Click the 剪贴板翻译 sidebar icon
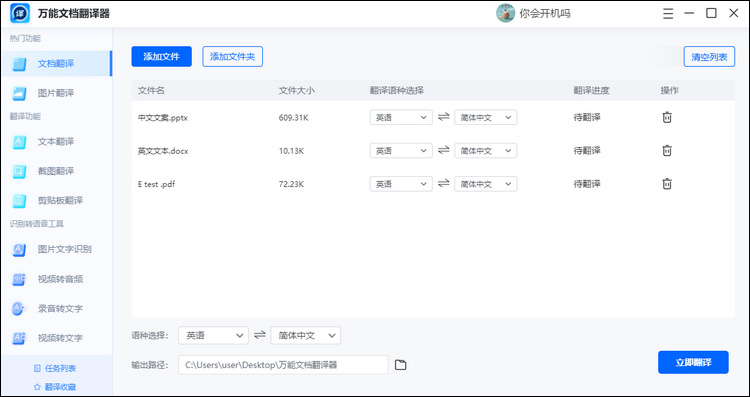The image size is (750, 397). point(20,200)
